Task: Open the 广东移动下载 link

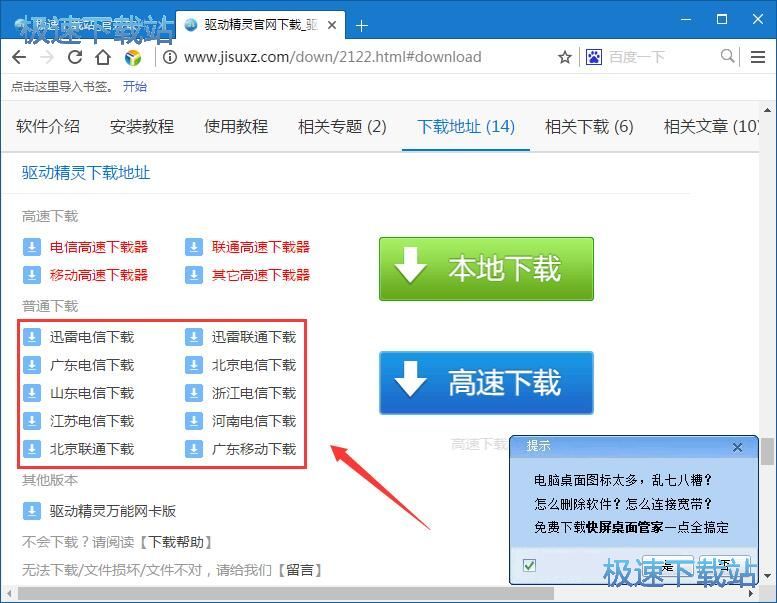Action: pyautogui.click(x=254, y=449)
